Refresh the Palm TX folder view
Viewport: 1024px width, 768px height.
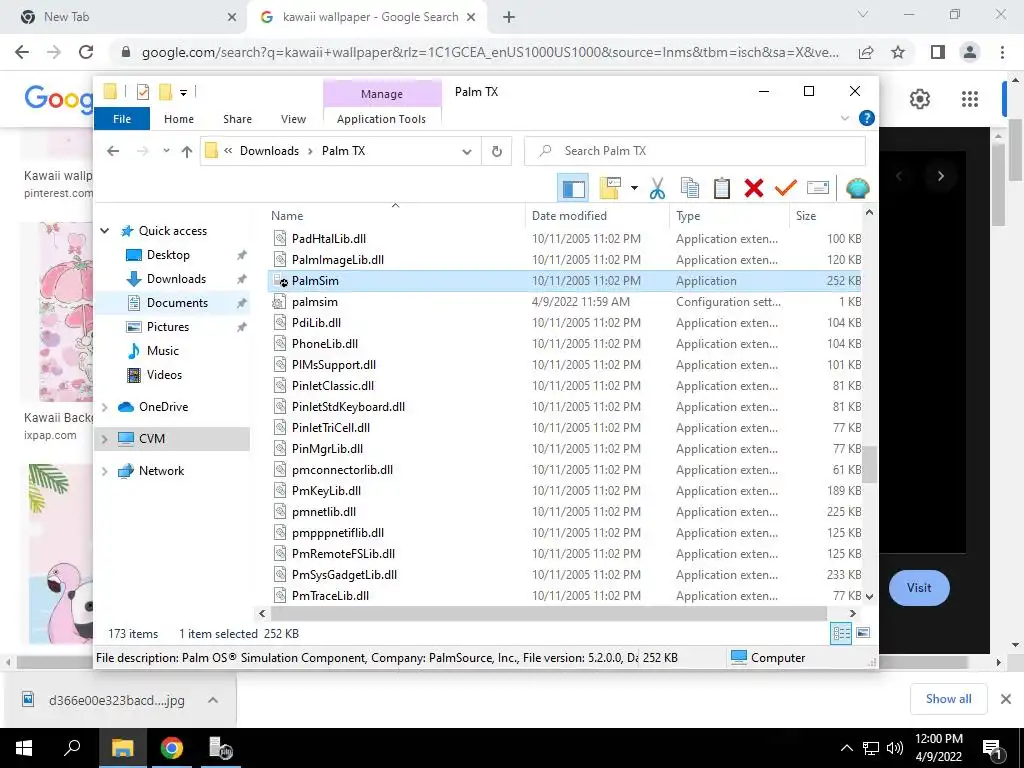[x=497, y=152]
